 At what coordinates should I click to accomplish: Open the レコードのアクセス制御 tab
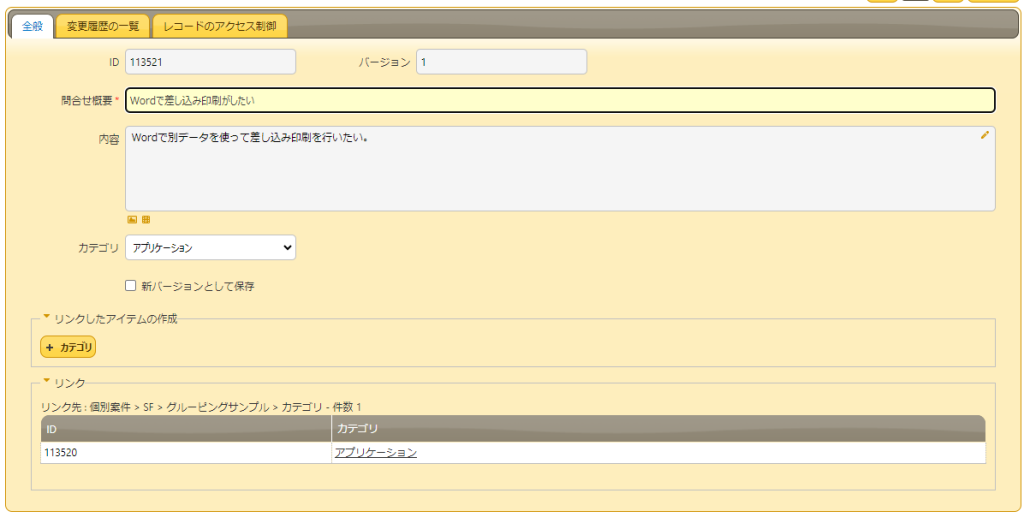point(219,27)
